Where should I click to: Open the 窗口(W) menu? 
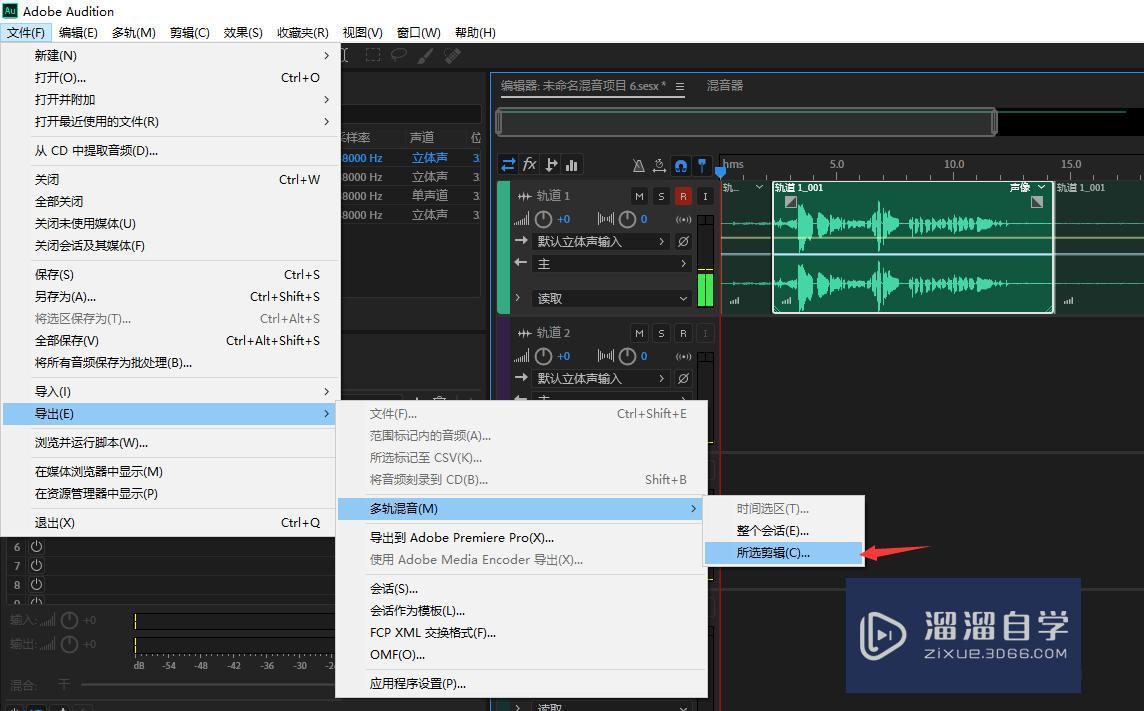[x=418, y=32]
